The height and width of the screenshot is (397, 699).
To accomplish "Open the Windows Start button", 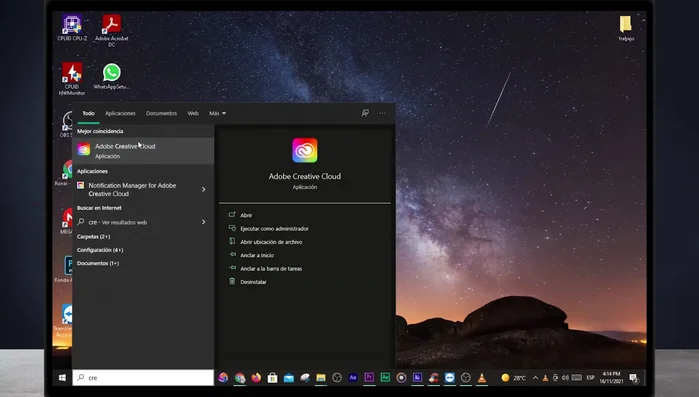I will click(62, 377).
